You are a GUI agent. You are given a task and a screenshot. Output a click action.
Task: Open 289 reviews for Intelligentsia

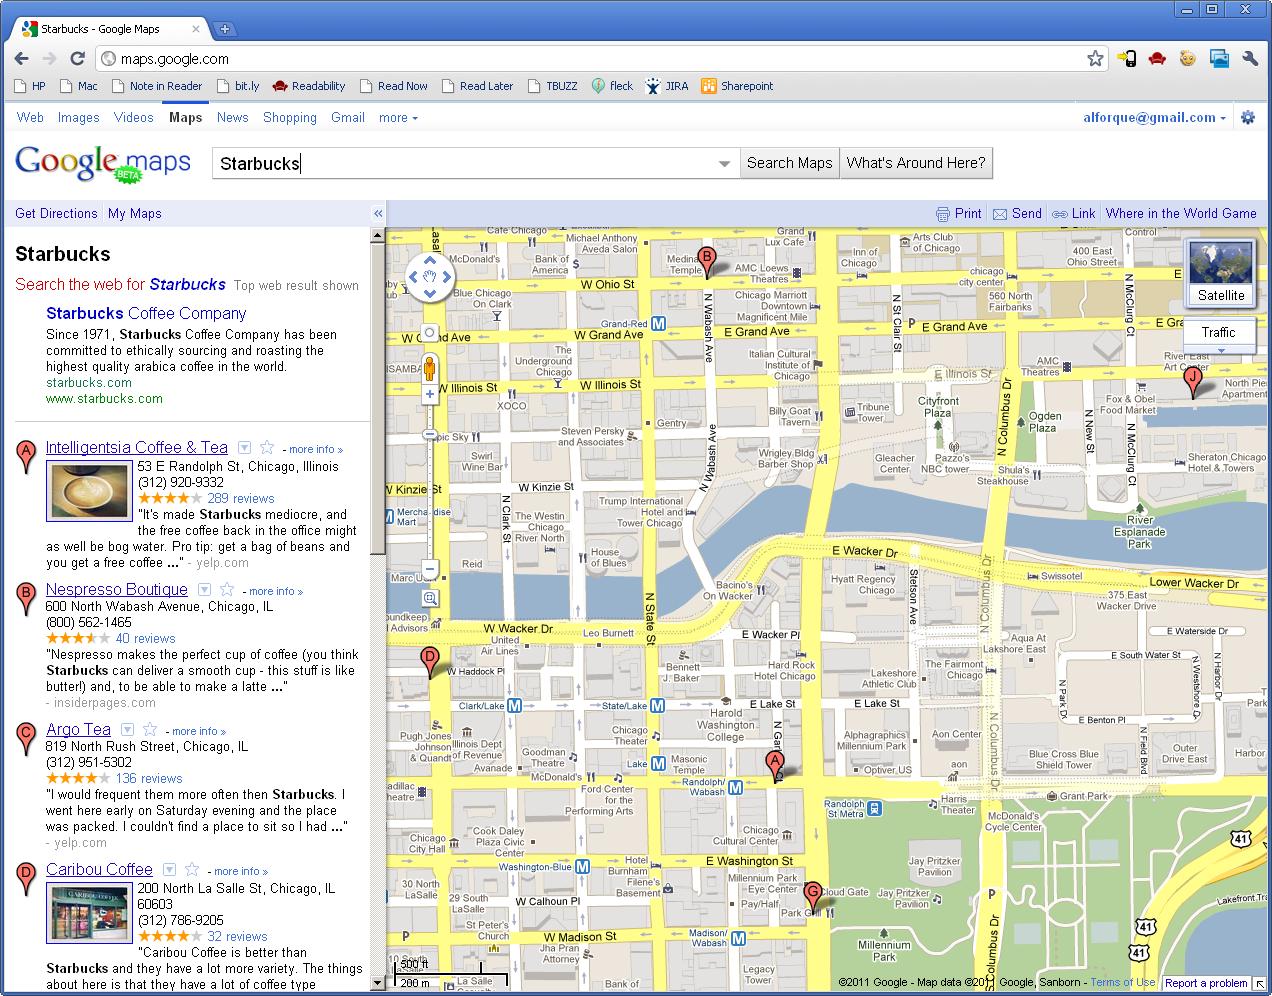point(240,498)
